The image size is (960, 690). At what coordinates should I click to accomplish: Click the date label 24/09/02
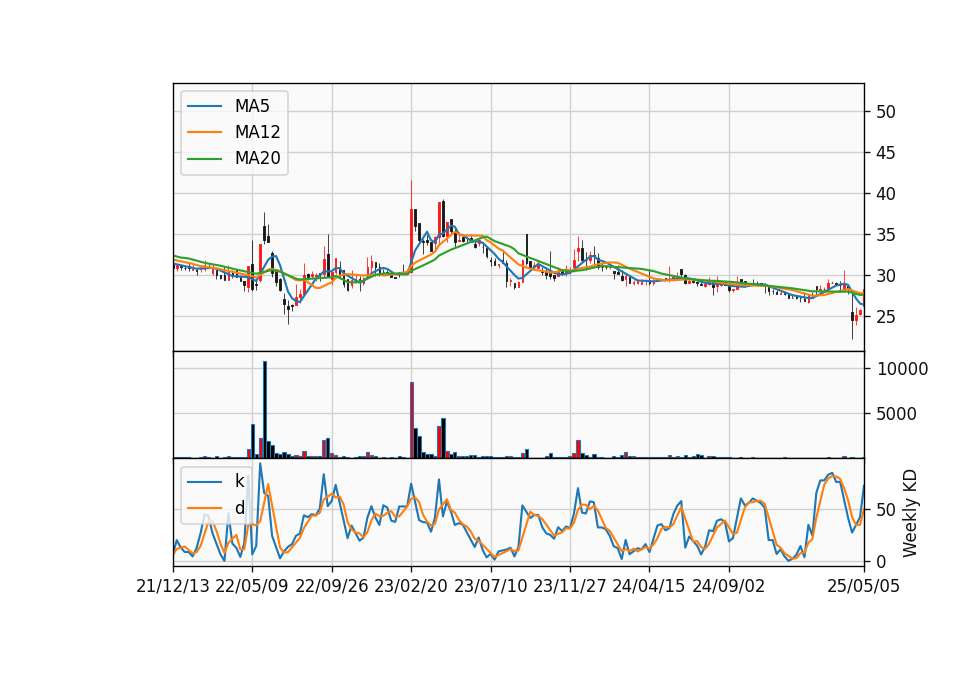[729, 586]
